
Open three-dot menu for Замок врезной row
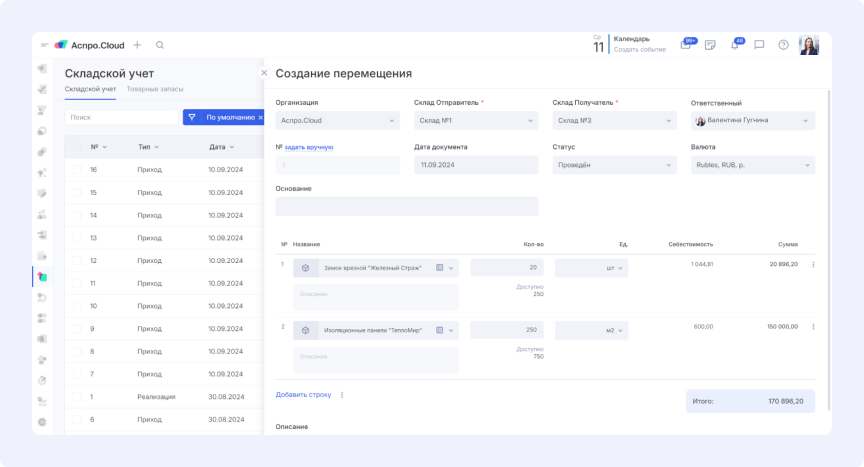(813, 265)
